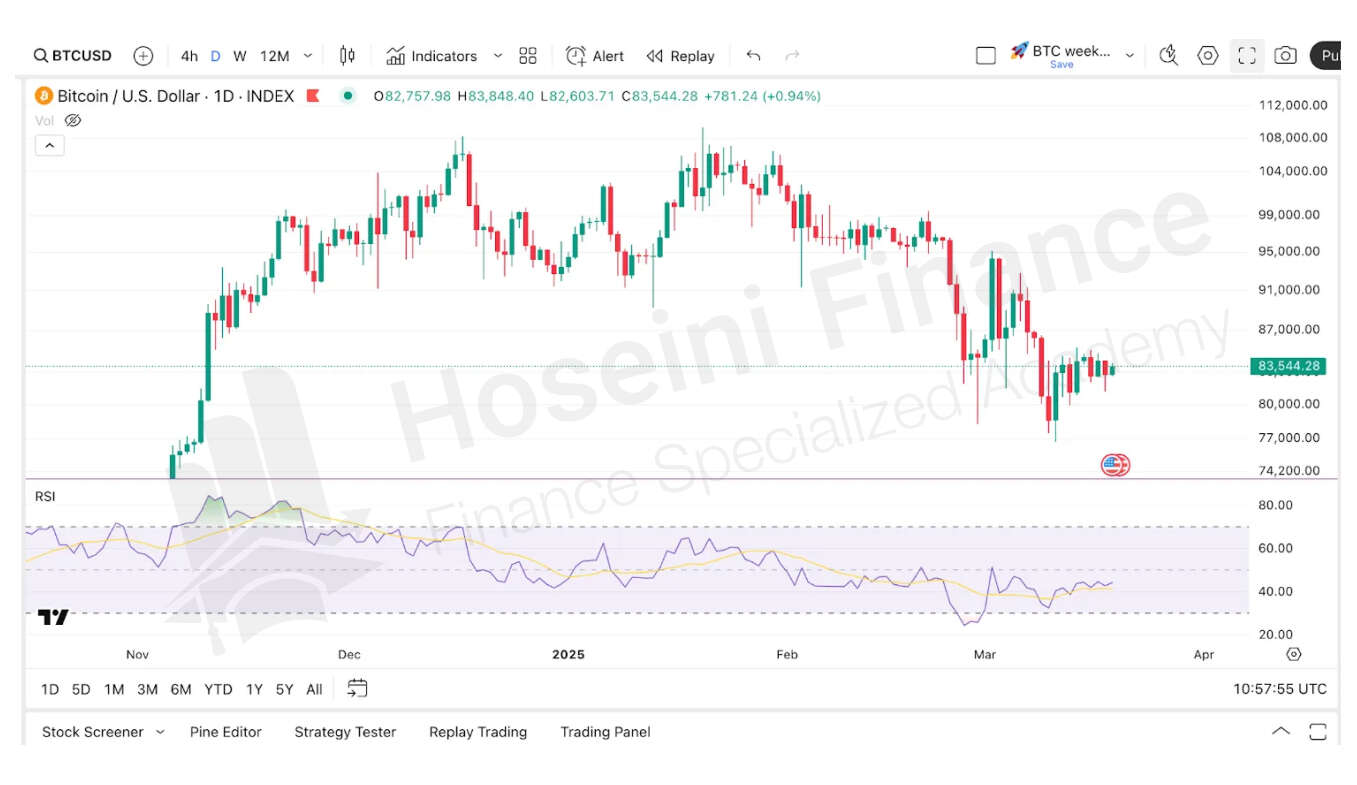Select the W weekly interval
Viewport: 1357px width, 785px height.
click(x=240, y=56)
